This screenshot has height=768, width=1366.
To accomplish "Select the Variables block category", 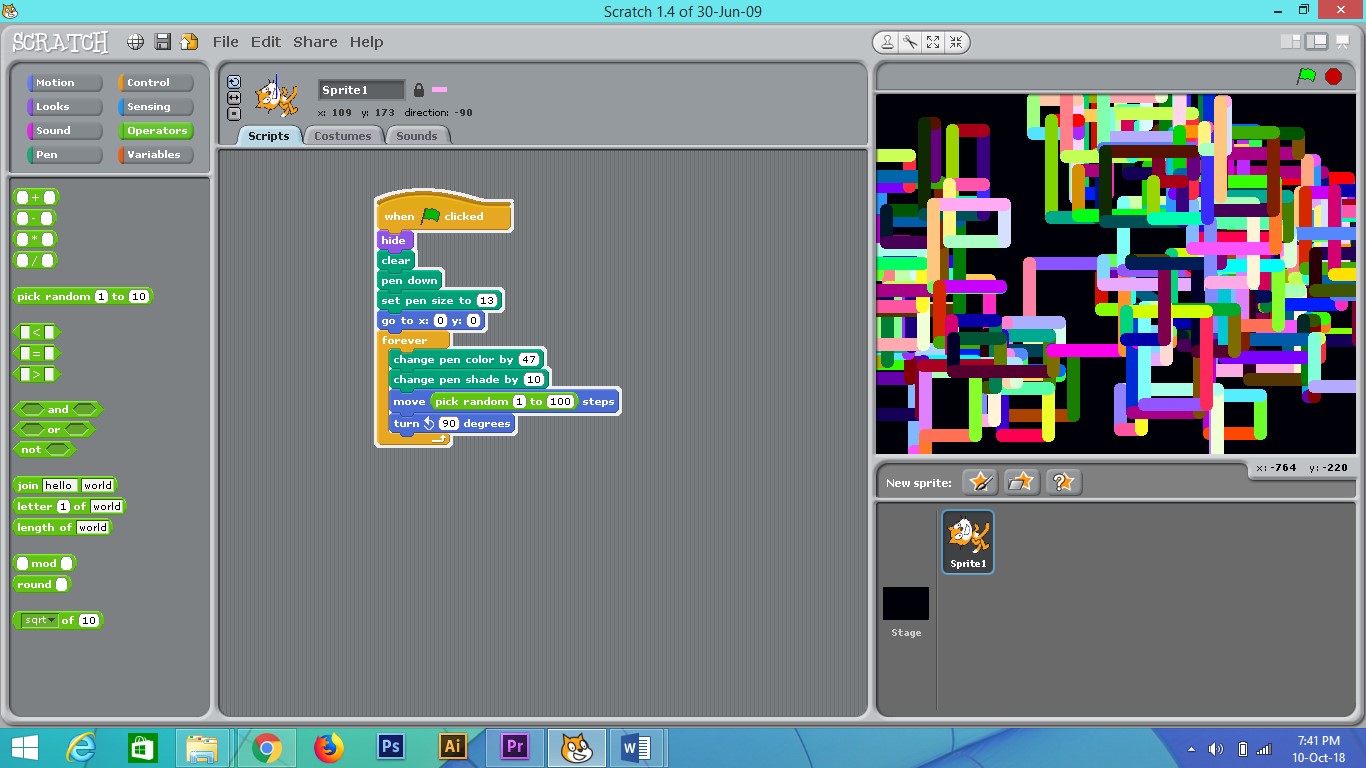I will (156, 155).
